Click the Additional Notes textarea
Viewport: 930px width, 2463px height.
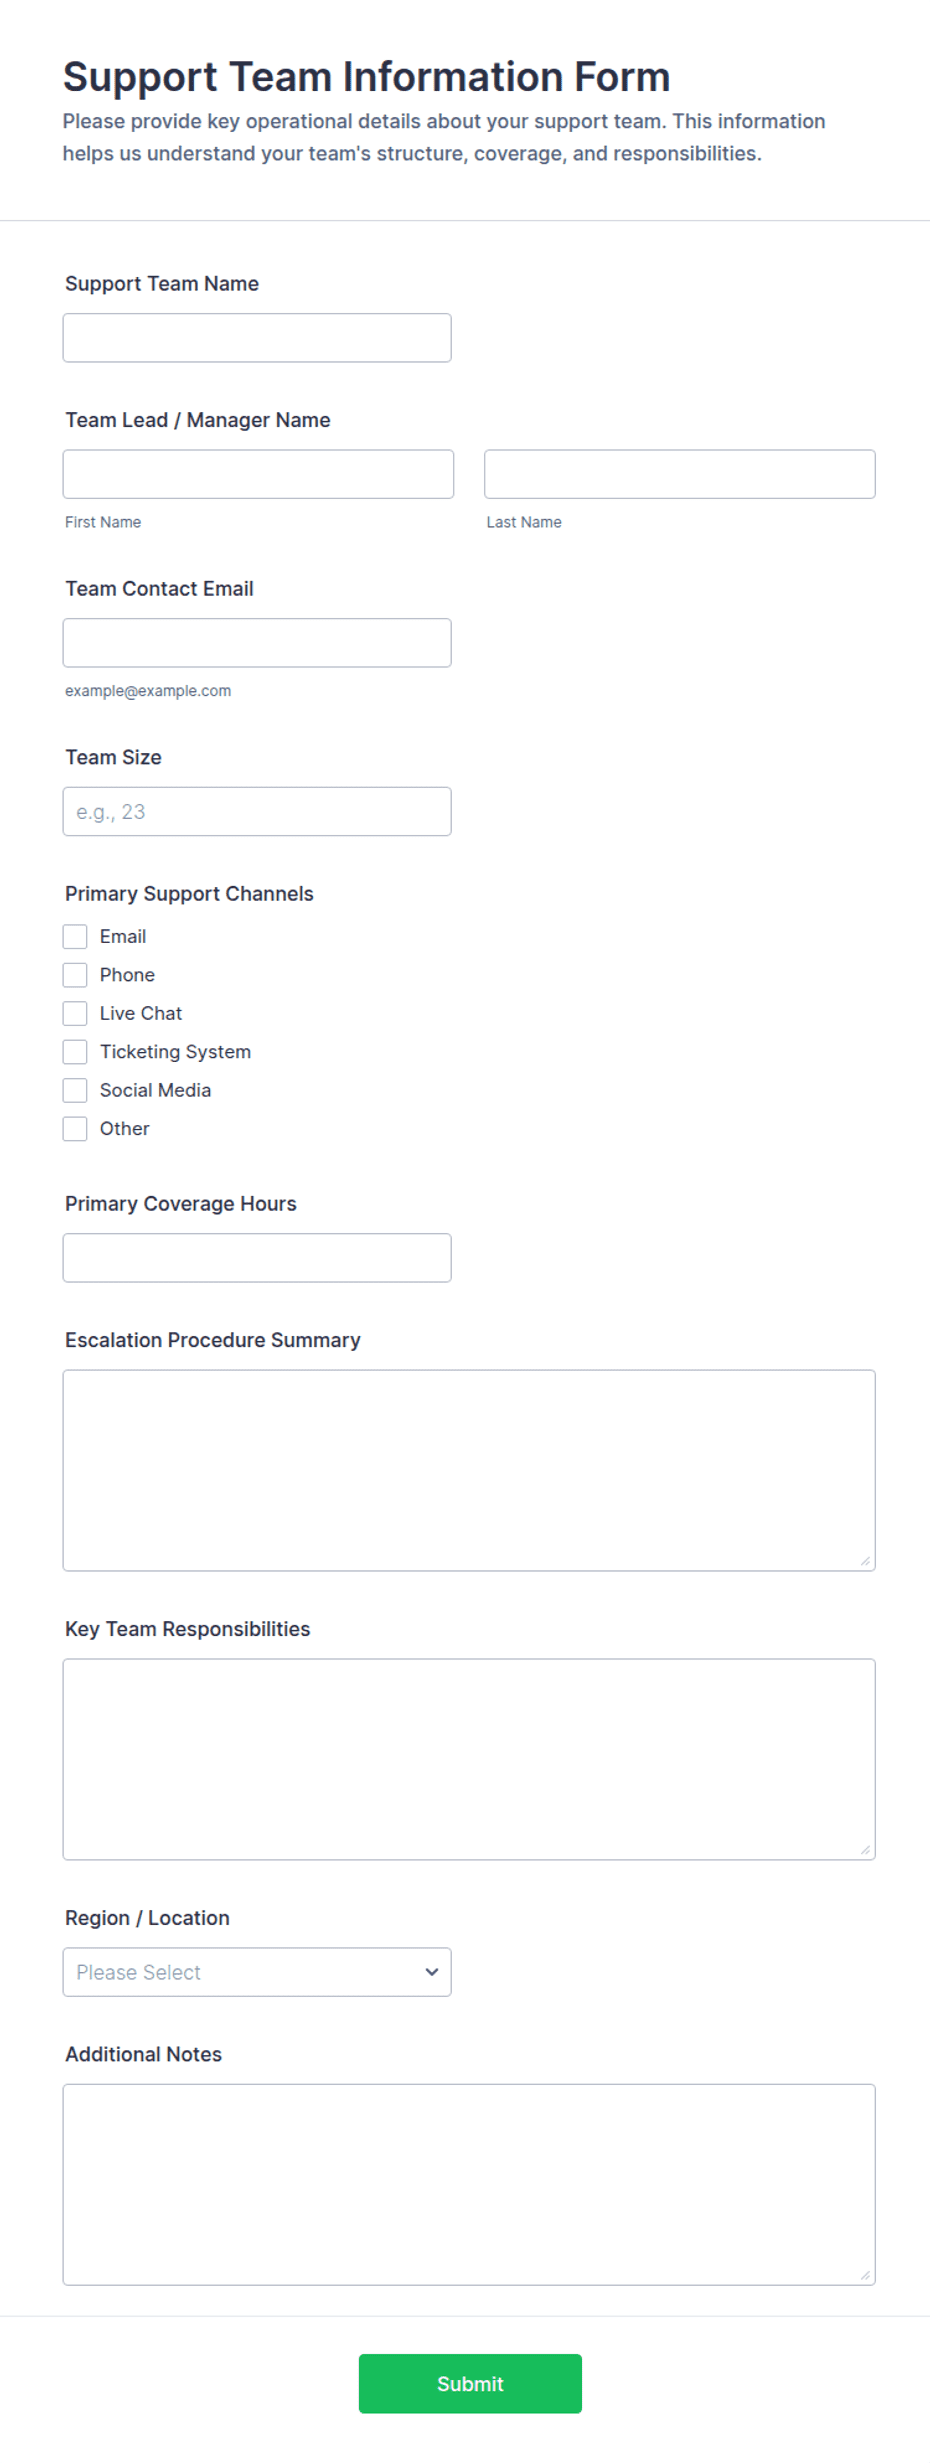point(469,2185)
